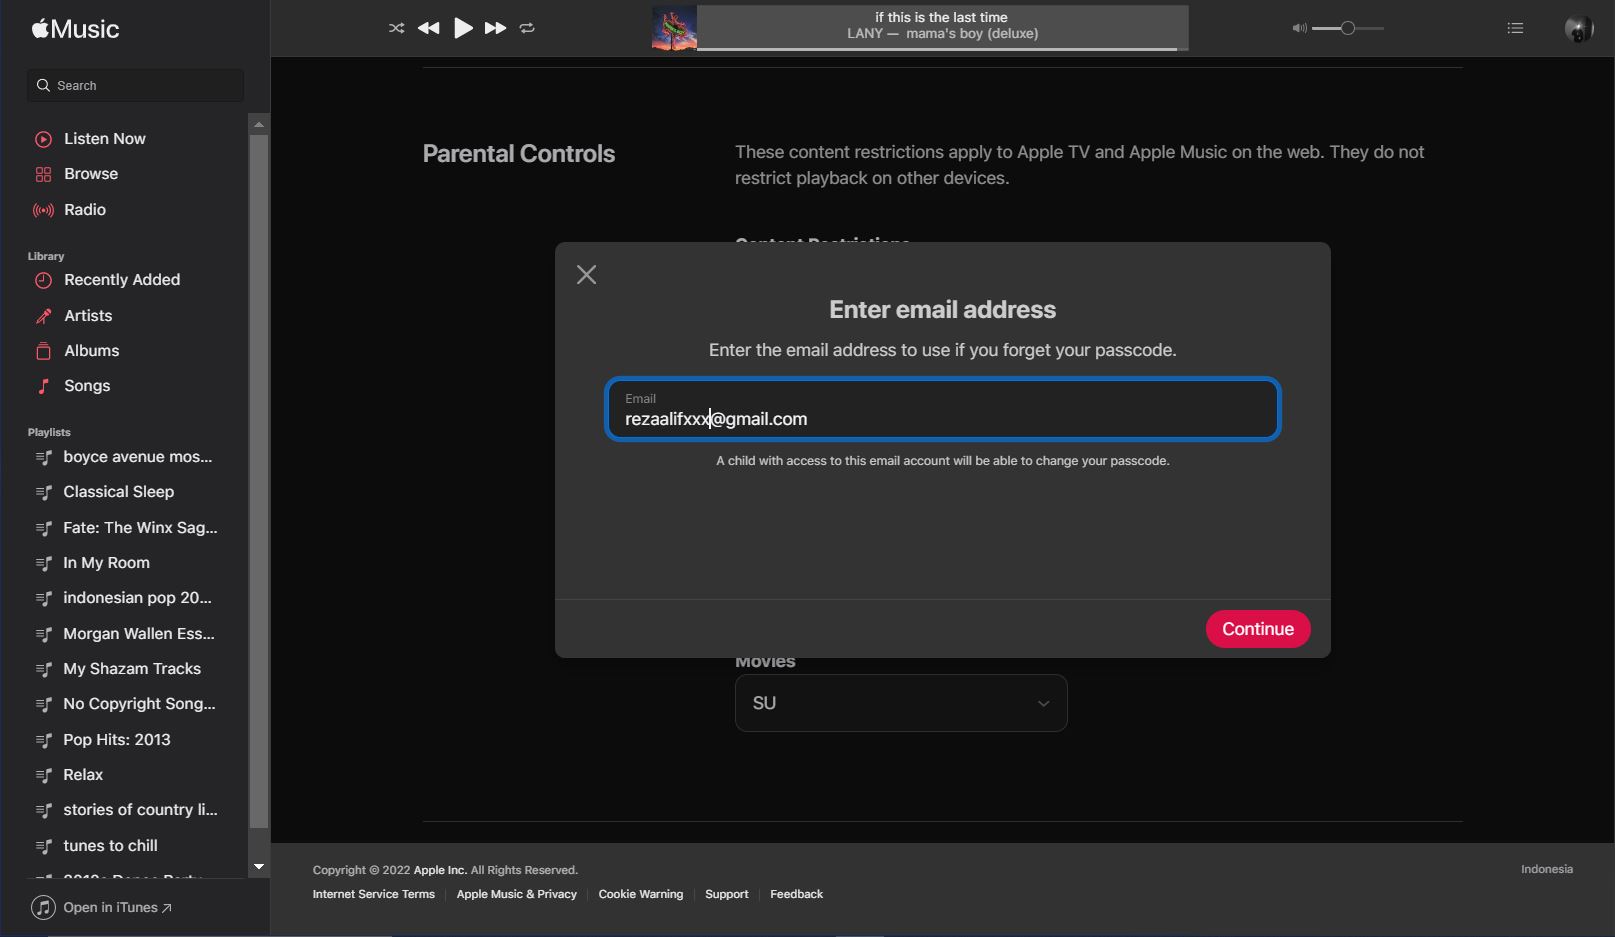Change the Indonesia region link

coord(1546,869)
